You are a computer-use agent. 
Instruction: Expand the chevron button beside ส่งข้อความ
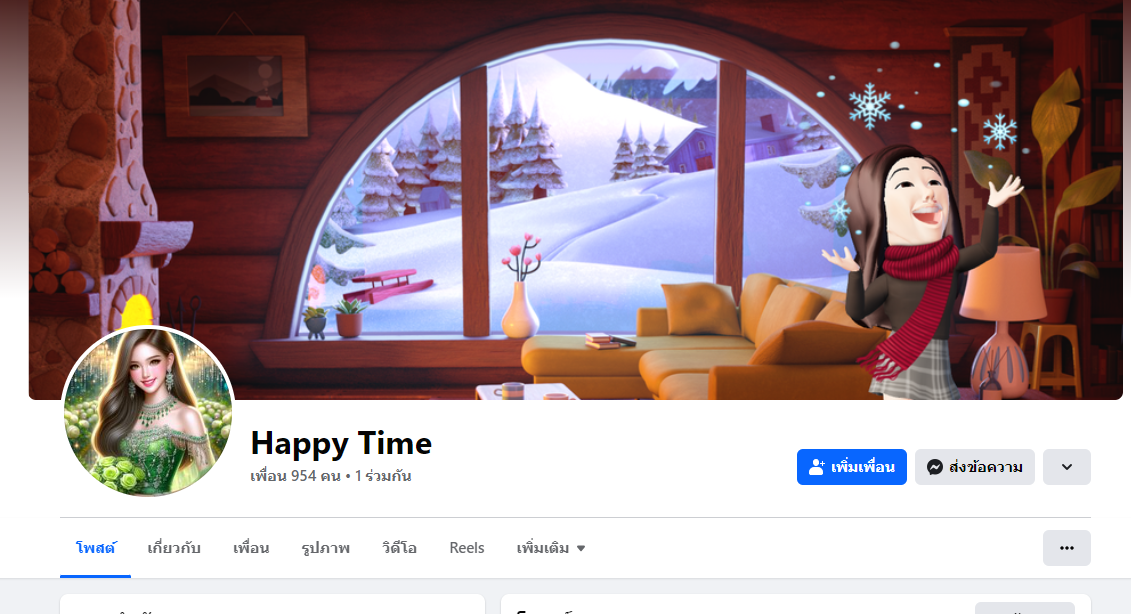pyautogui.click(x=1067, y=467)
